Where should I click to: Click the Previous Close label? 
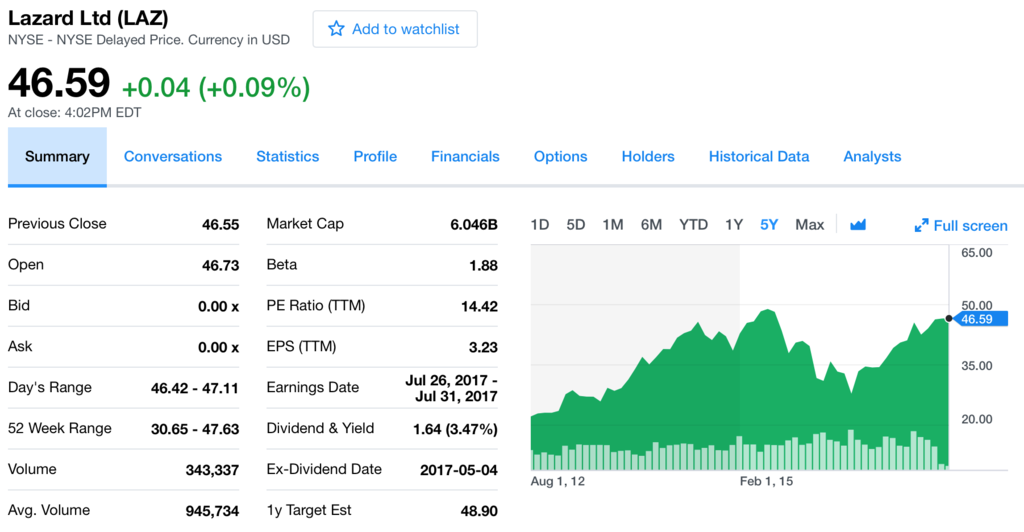tap(57, 224)
